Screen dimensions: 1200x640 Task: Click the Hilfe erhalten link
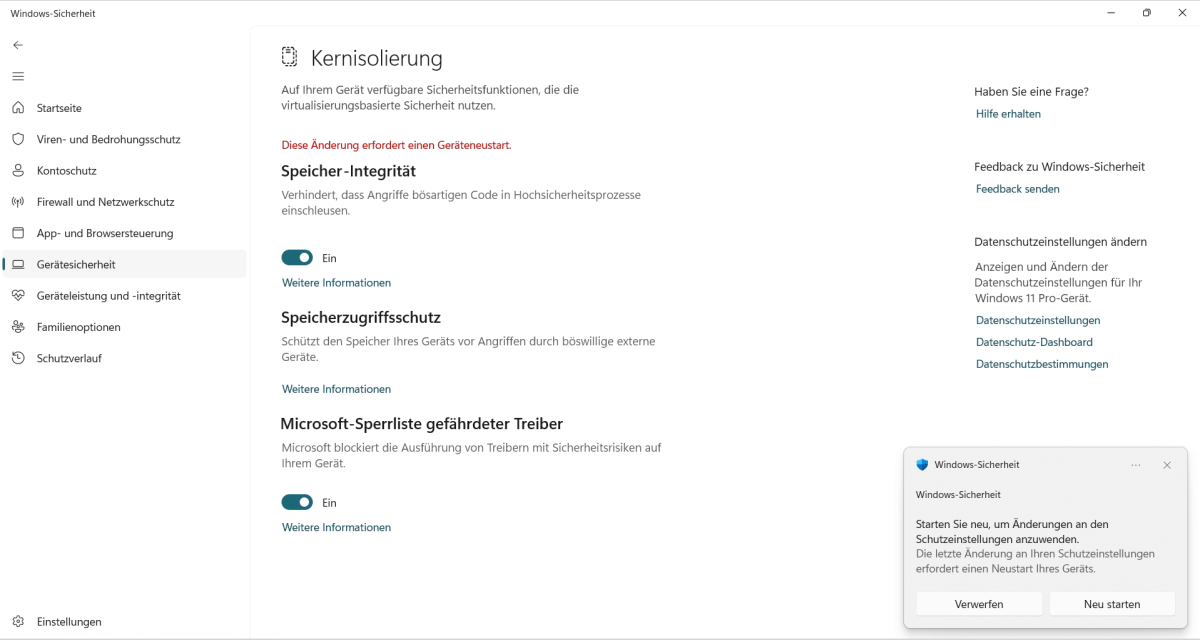(1008, 114)
